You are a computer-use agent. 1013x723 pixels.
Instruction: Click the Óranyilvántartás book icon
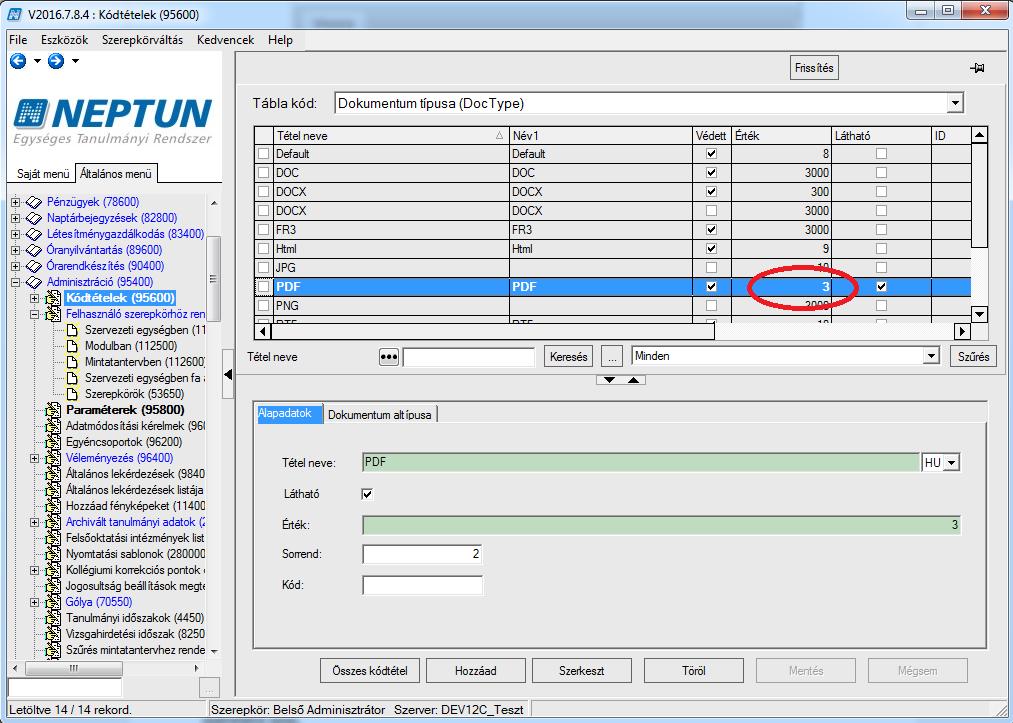pos(34,250)
